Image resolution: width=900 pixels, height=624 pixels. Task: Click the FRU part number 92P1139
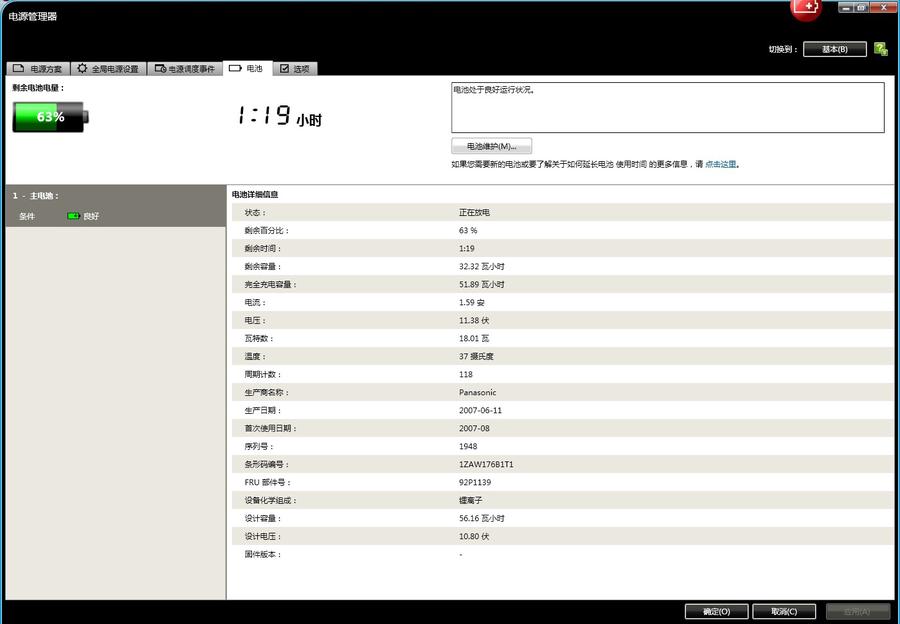click(x=475, y=482)
